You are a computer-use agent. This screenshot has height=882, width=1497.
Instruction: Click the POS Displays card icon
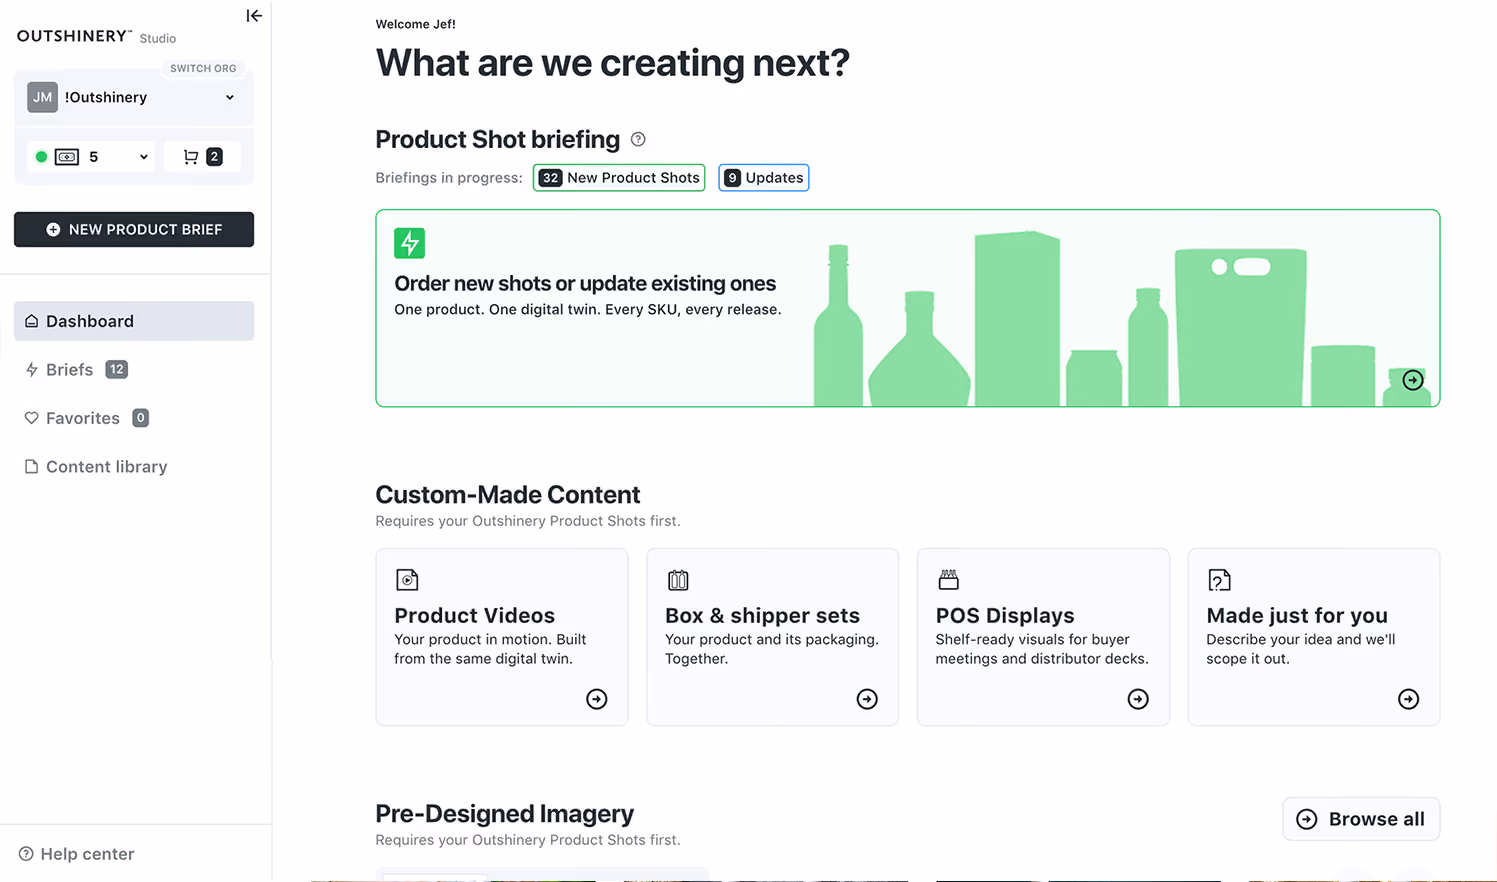(x=948, y=580)
